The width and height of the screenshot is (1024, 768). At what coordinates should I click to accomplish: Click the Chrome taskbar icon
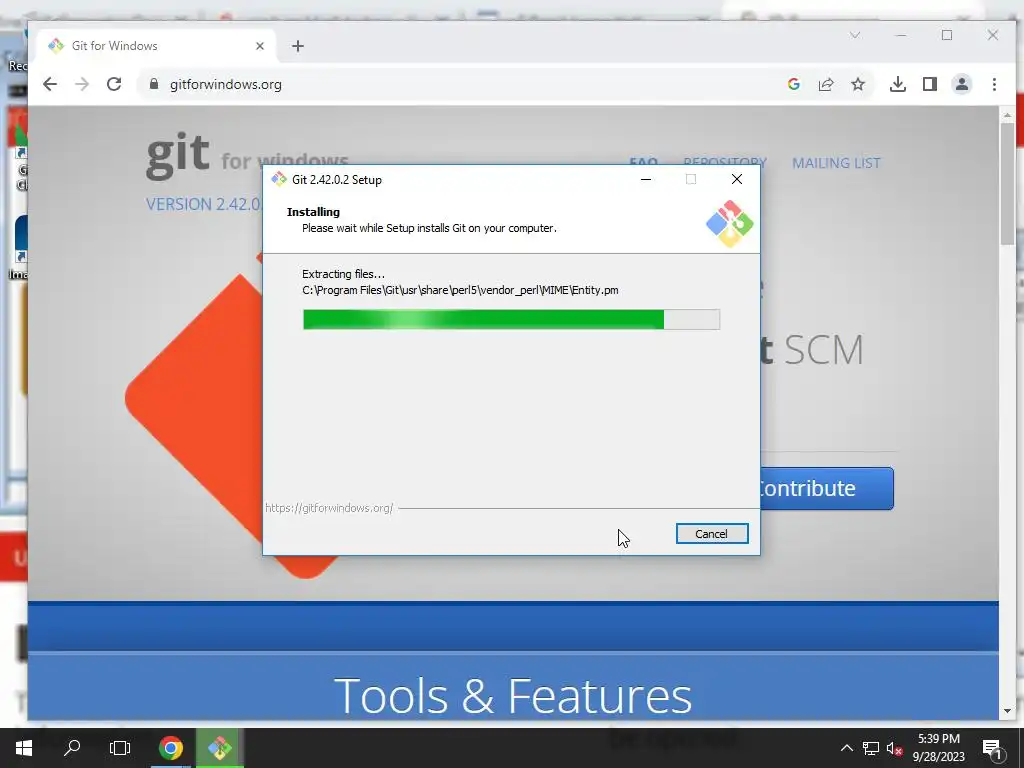click(x=170, y=748)
